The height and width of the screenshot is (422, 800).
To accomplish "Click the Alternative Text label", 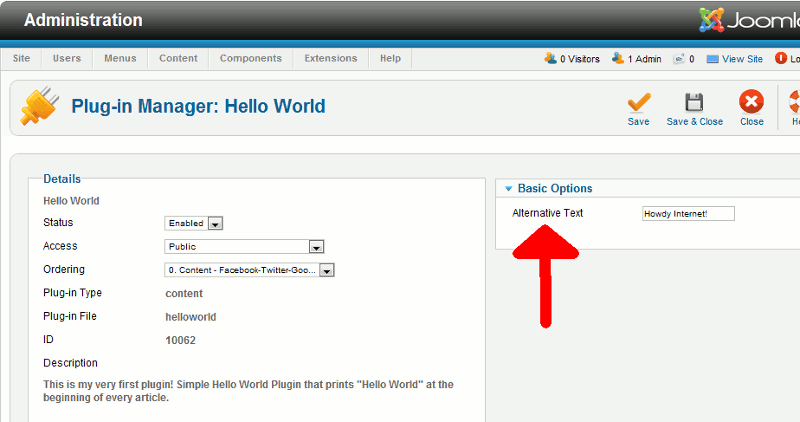I will click(547, 213).
